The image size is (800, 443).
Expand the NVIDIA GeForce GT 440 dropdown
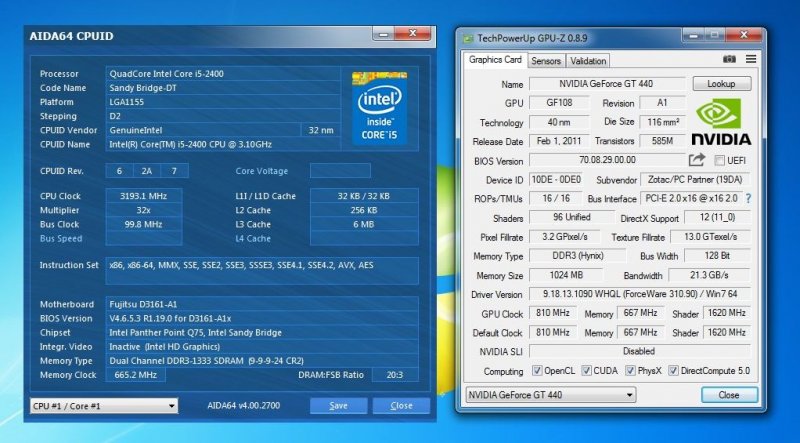[x=550, y=395]
